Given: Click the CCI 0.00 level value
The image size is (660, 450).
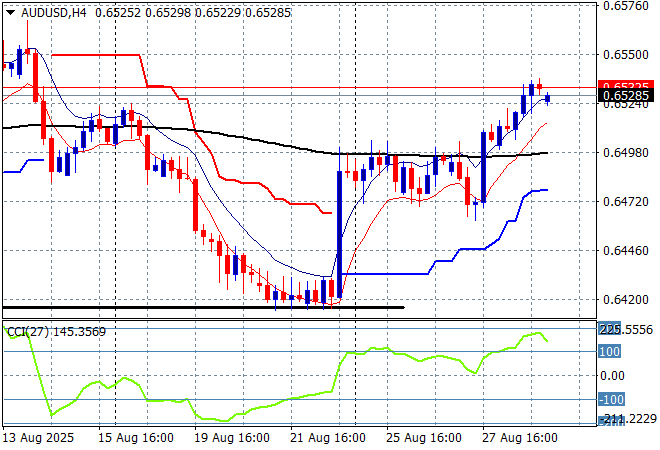Looking at the screenshot, I should tap(613, 376).
